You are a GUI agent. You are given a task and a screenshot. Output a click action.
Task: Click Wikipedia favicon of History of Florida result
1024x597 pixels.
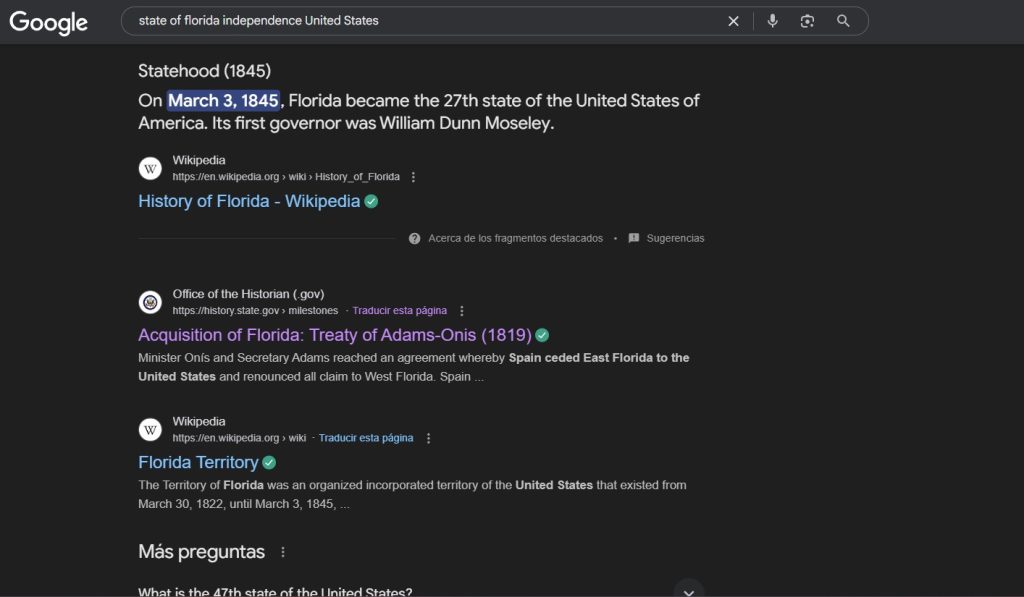click(x=150, y=169)
